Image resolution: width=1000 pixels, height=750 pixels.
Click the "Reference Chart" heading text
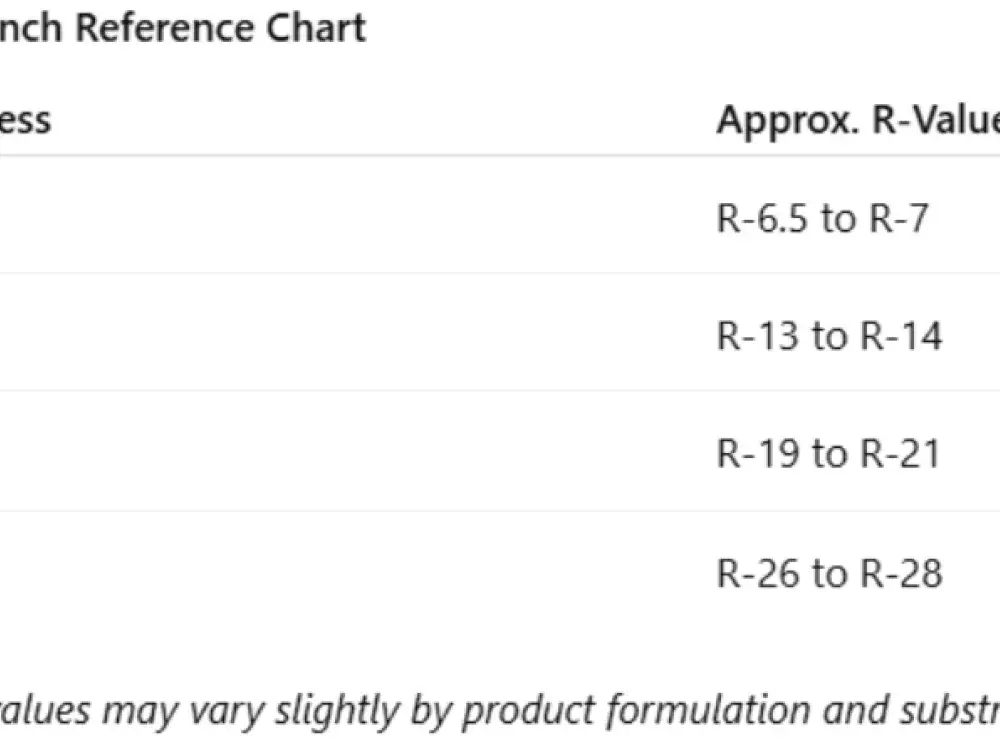(x=221, y=29)
